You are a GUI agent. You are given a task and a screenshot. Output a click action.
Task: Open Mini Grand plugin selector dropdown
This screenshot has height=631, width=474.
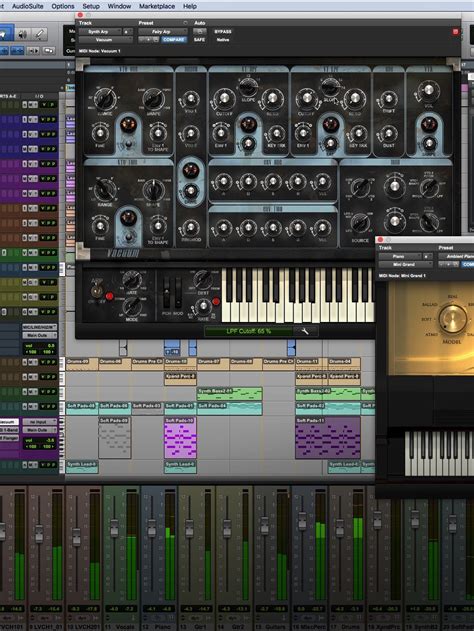[406, 264]
